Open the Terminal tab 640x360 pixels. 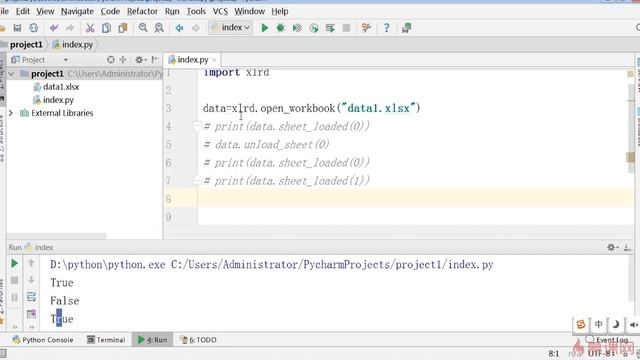106,340
